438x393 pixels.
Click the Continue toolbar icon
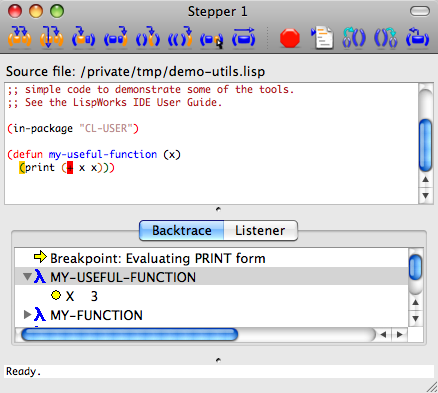244,38
